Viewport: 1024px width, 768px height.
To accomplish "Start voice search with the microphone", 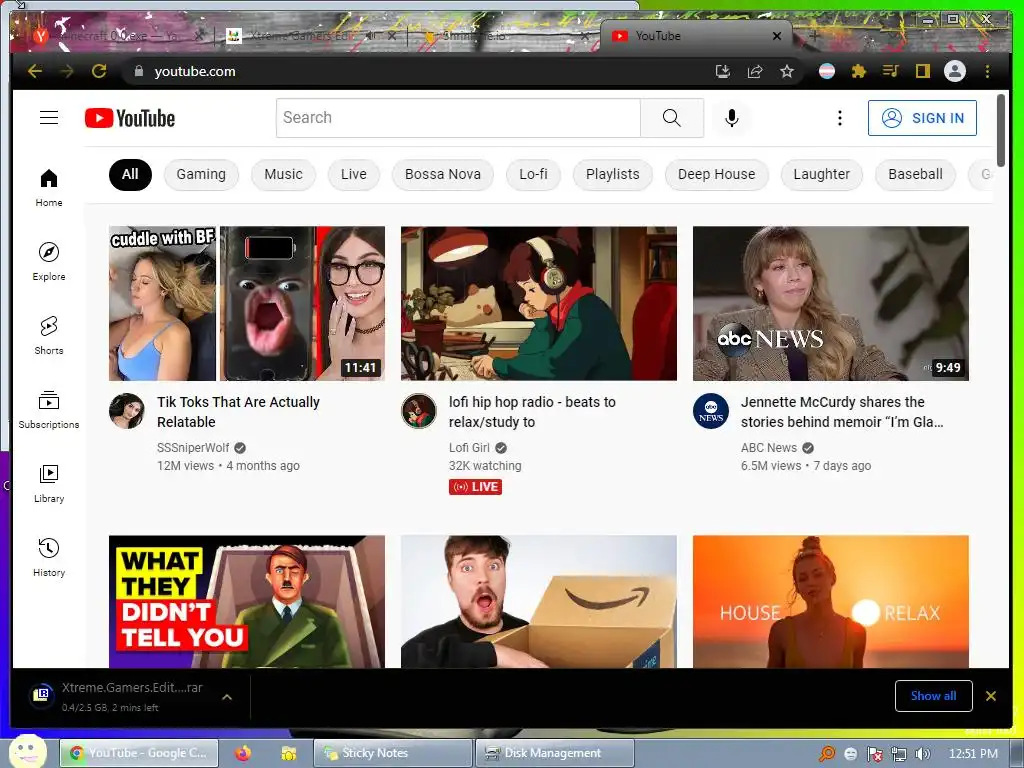I will 732,118.
